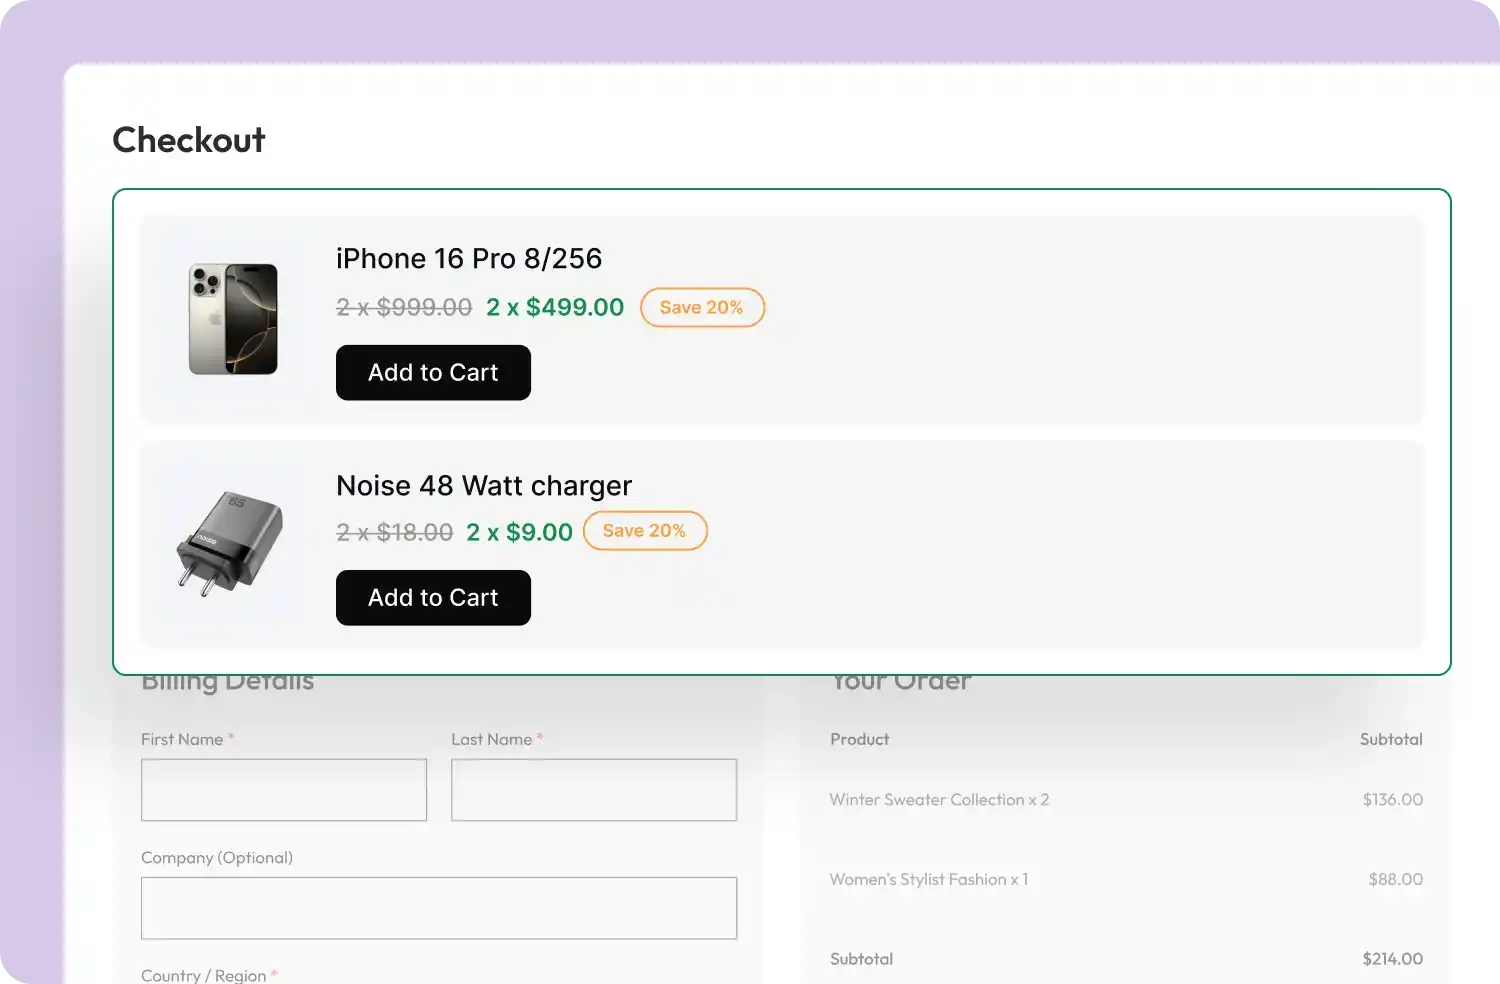This screenshot has height=984, width=1500.
Task: Click the Checkout page heading
Action: pos(189,140)
